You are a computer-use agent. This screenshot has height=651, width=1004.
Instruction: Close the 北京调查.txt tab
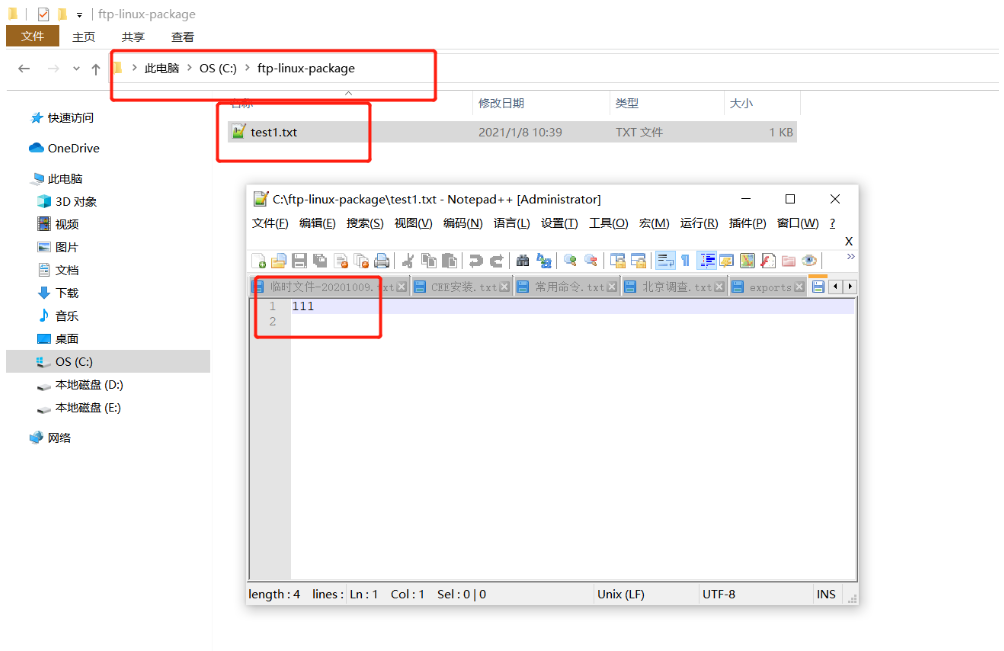[x=720, y=287]
